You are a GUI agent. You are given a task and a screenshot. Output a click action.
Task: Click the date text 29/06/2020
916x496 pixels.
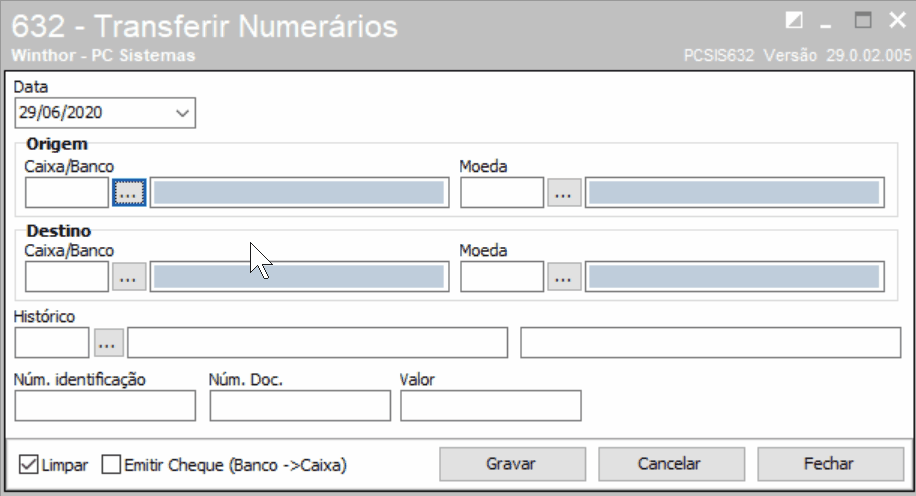pyautogui.click(x=60, y=112)
